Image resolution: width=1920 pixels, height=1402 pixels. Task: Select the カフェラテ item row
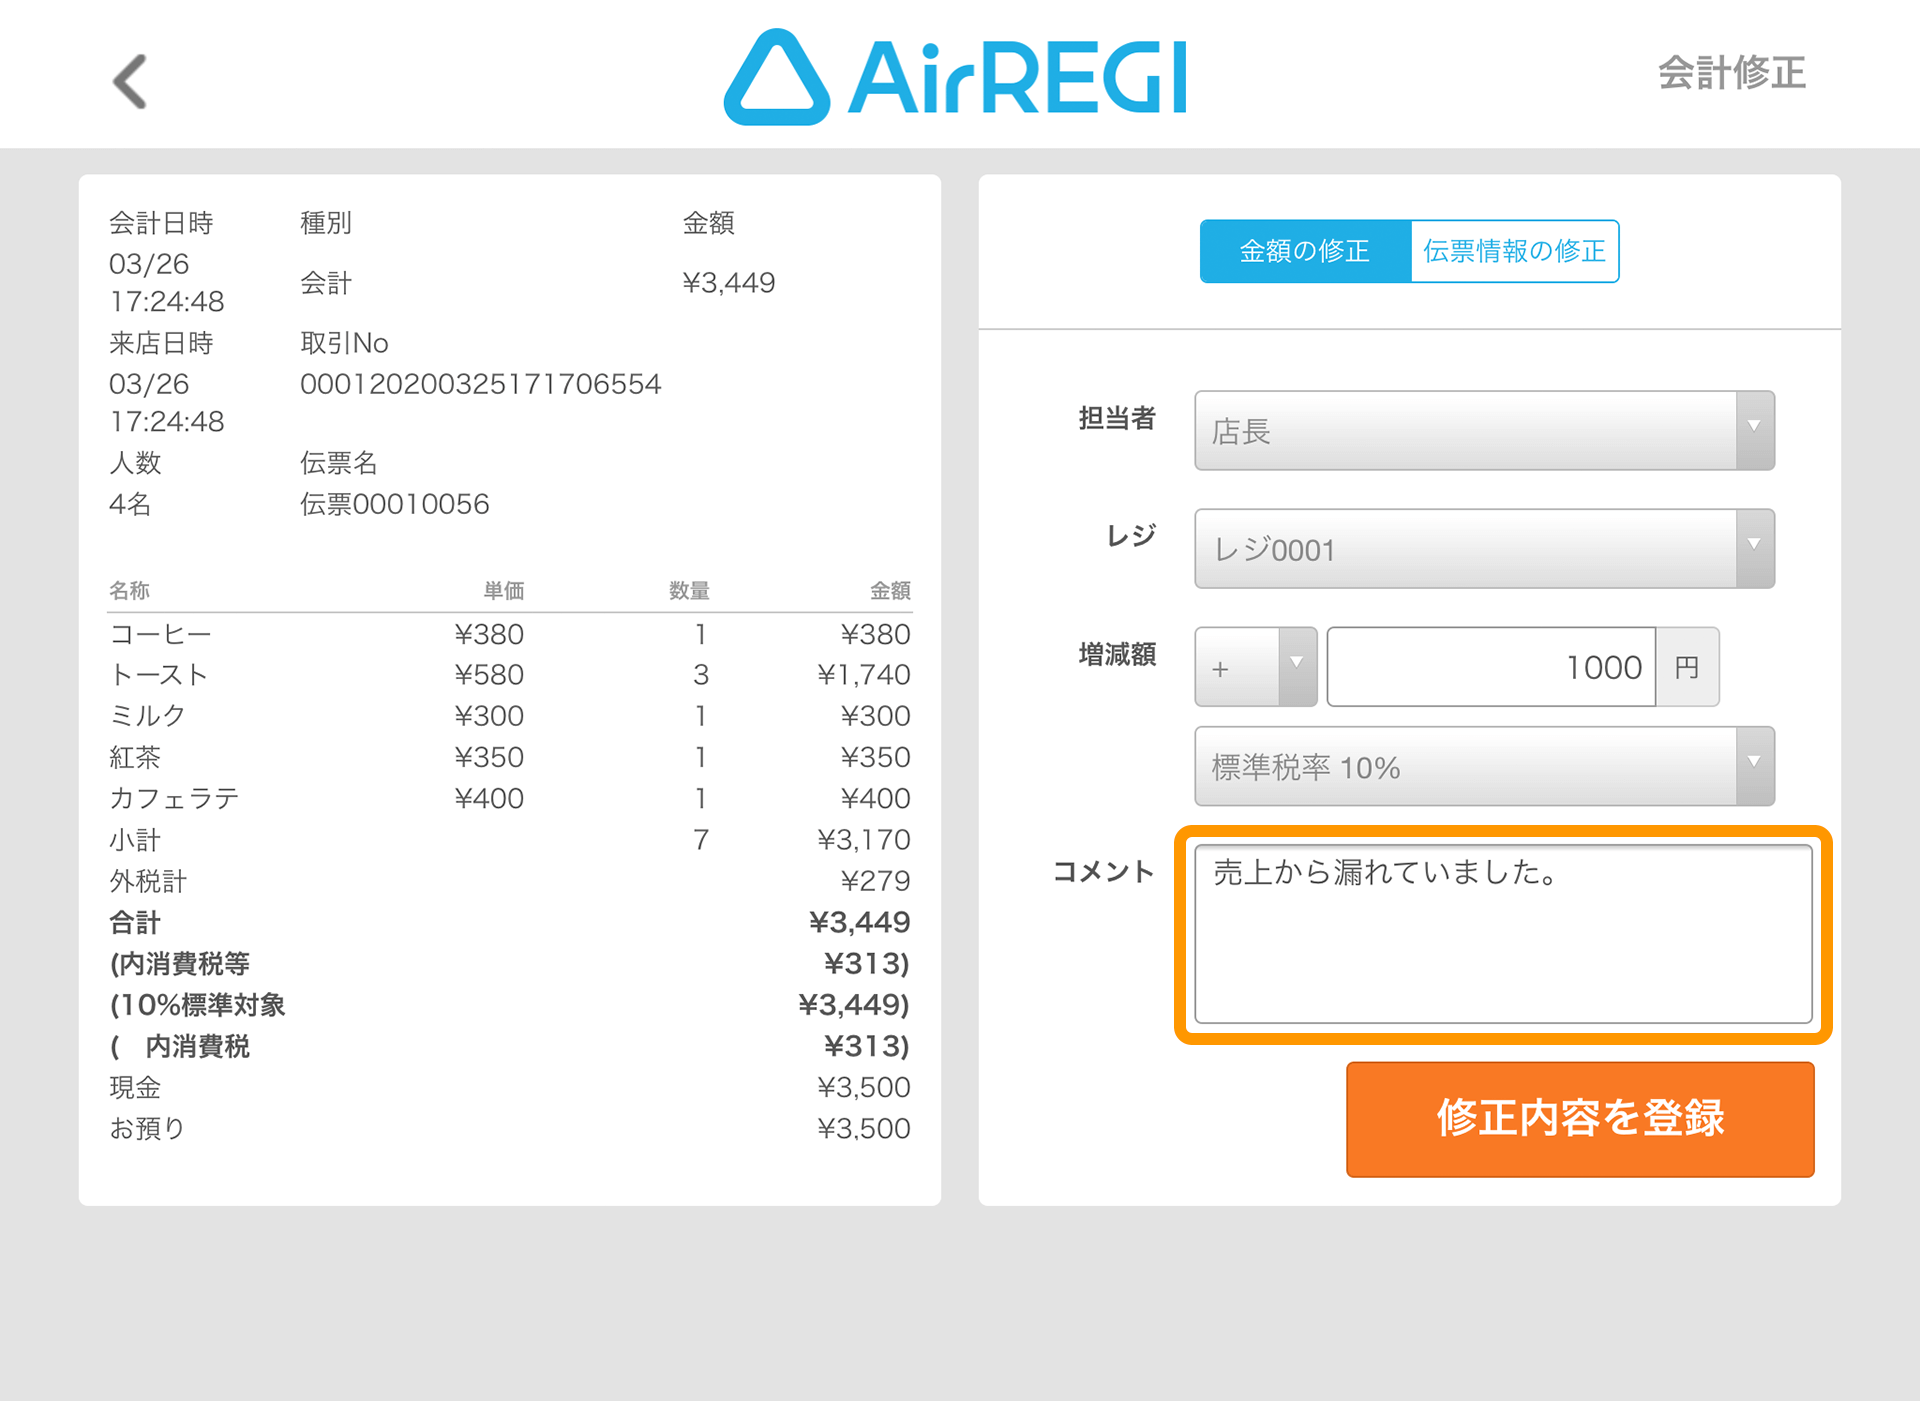point(510,798)
